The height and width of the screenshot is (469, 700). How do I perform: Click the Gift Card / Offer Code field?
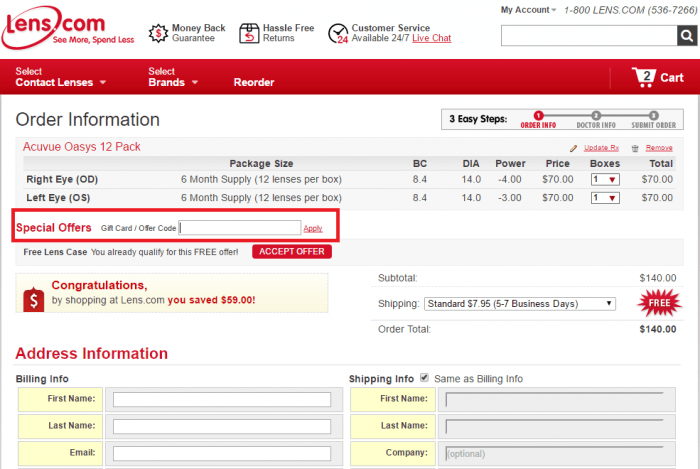click(240, 228)
